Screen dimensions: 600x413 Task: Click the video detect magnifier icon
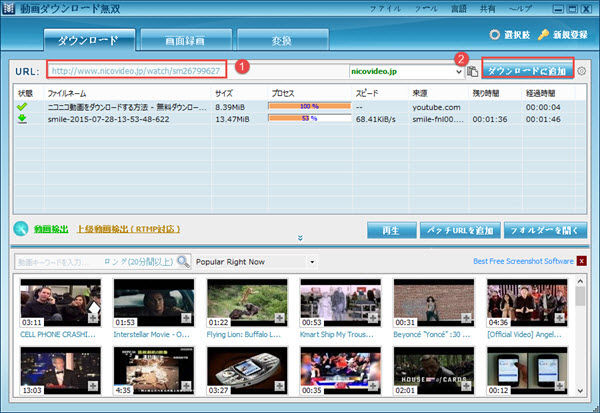(x=21, y=229)
